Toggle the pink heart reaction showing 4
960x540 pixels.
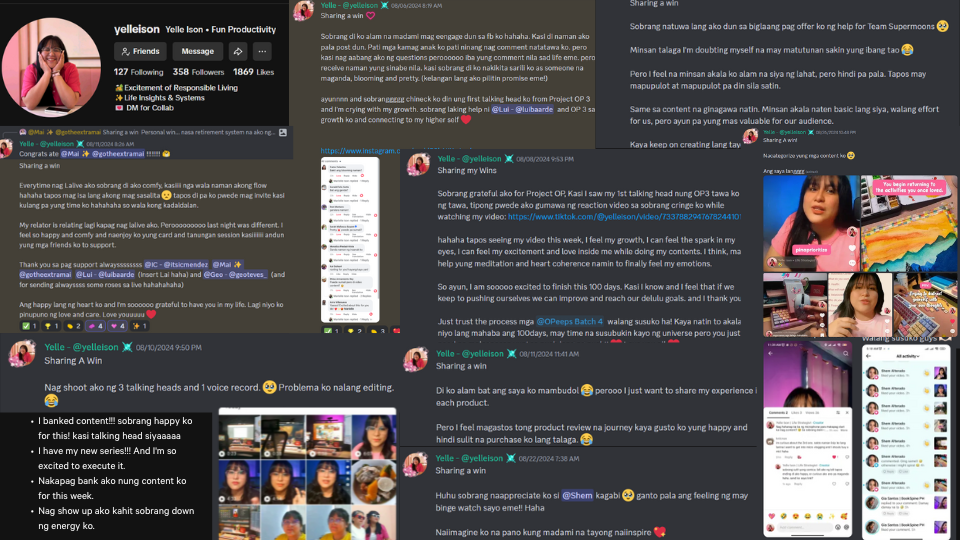point(116,326)
